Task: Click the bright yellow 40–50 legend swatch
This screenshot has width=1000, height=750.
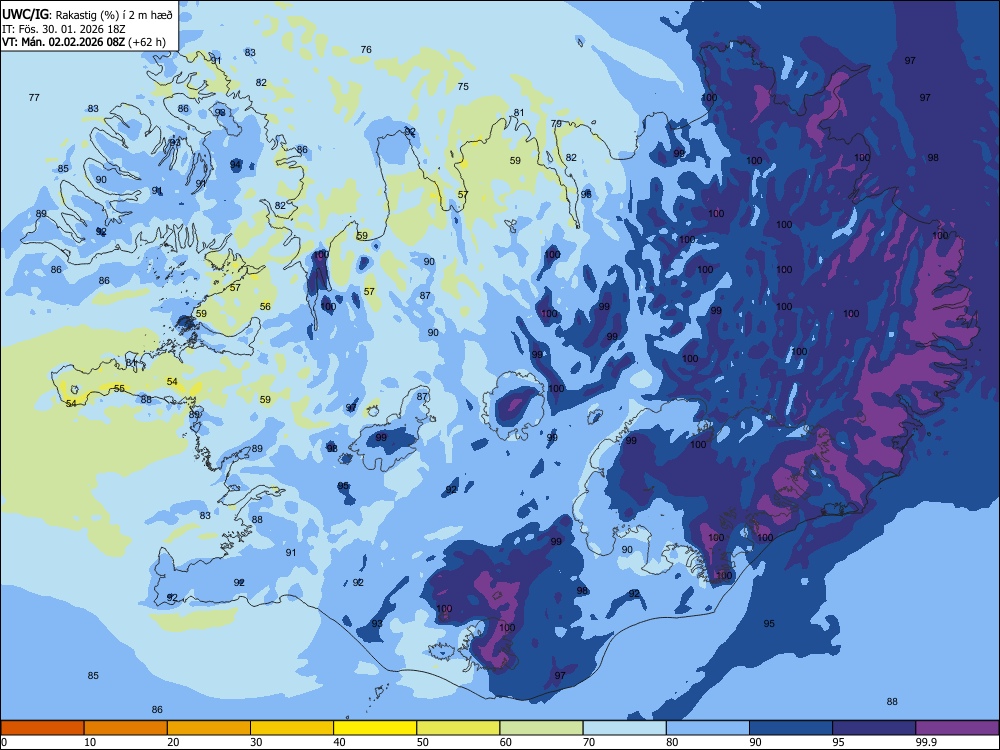Action: (x=375, y=728)
